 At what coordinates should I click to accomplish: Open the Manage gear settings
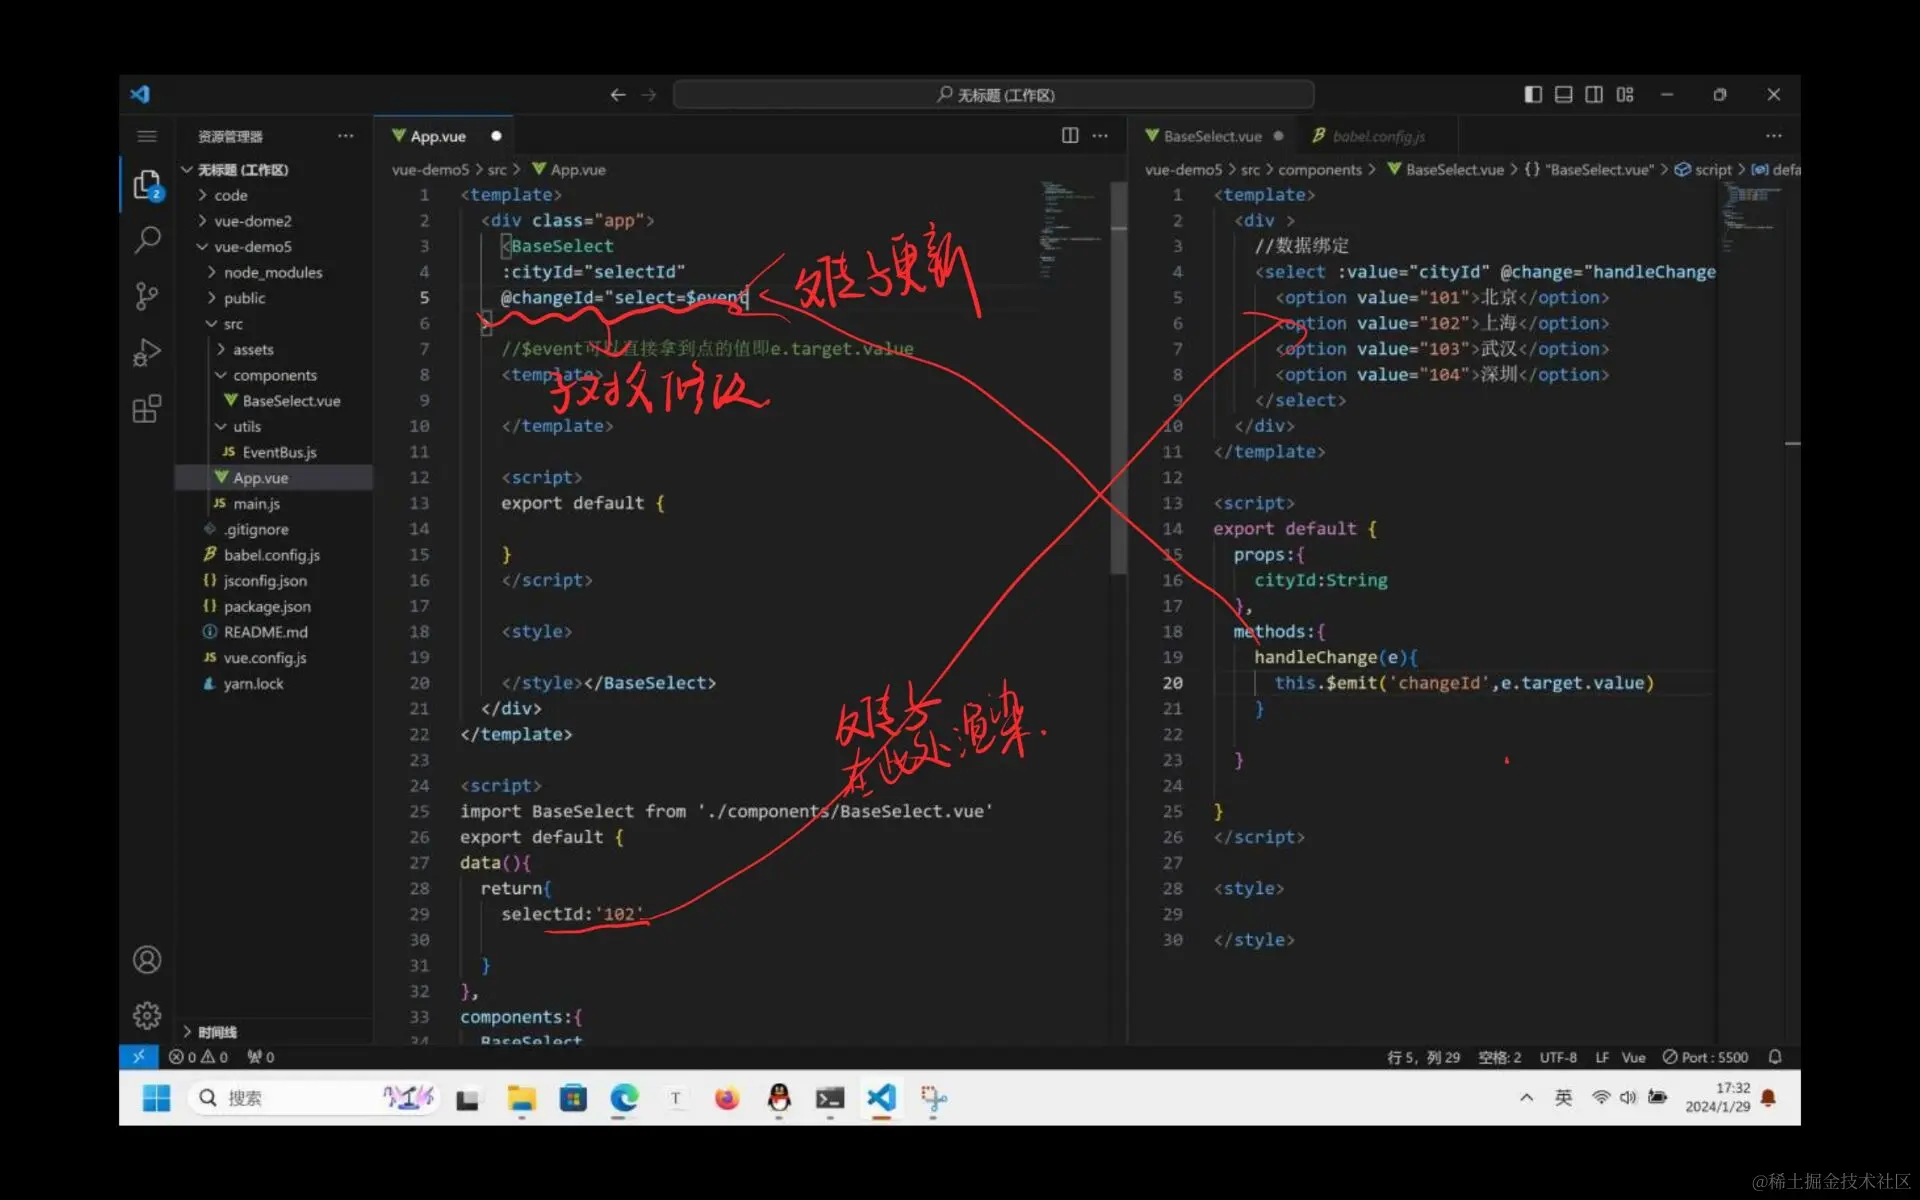tap(147, 1016)
